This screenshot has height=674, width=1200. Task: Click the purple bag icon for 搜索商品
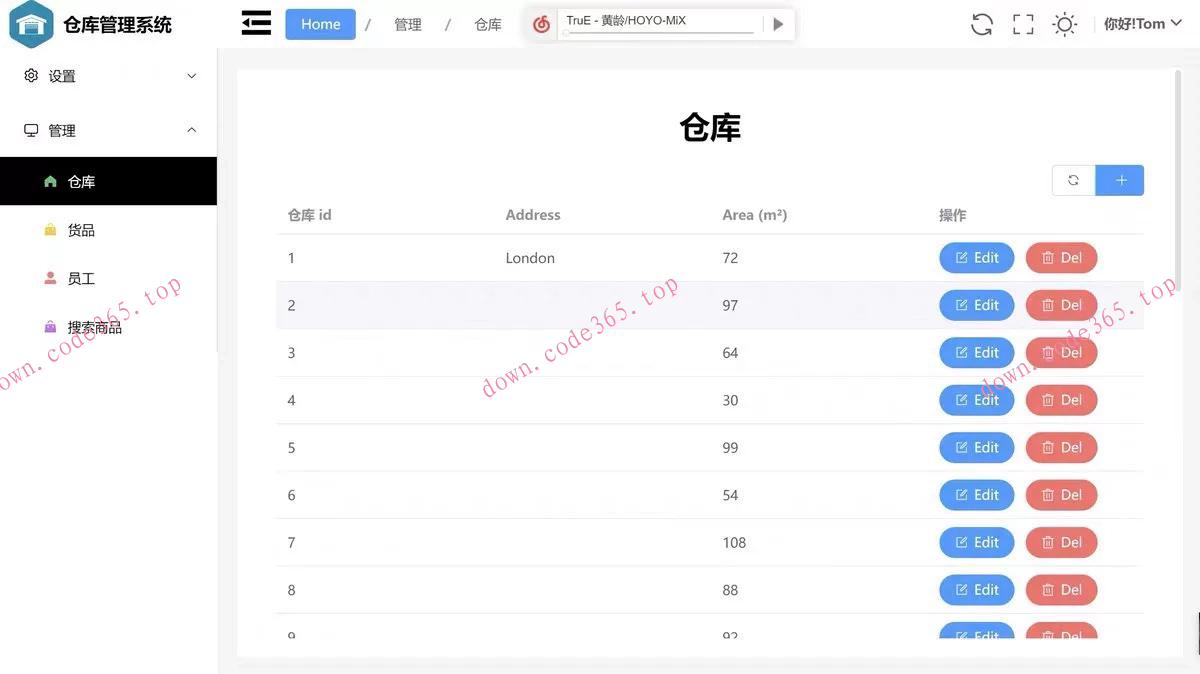click(50, 327)
